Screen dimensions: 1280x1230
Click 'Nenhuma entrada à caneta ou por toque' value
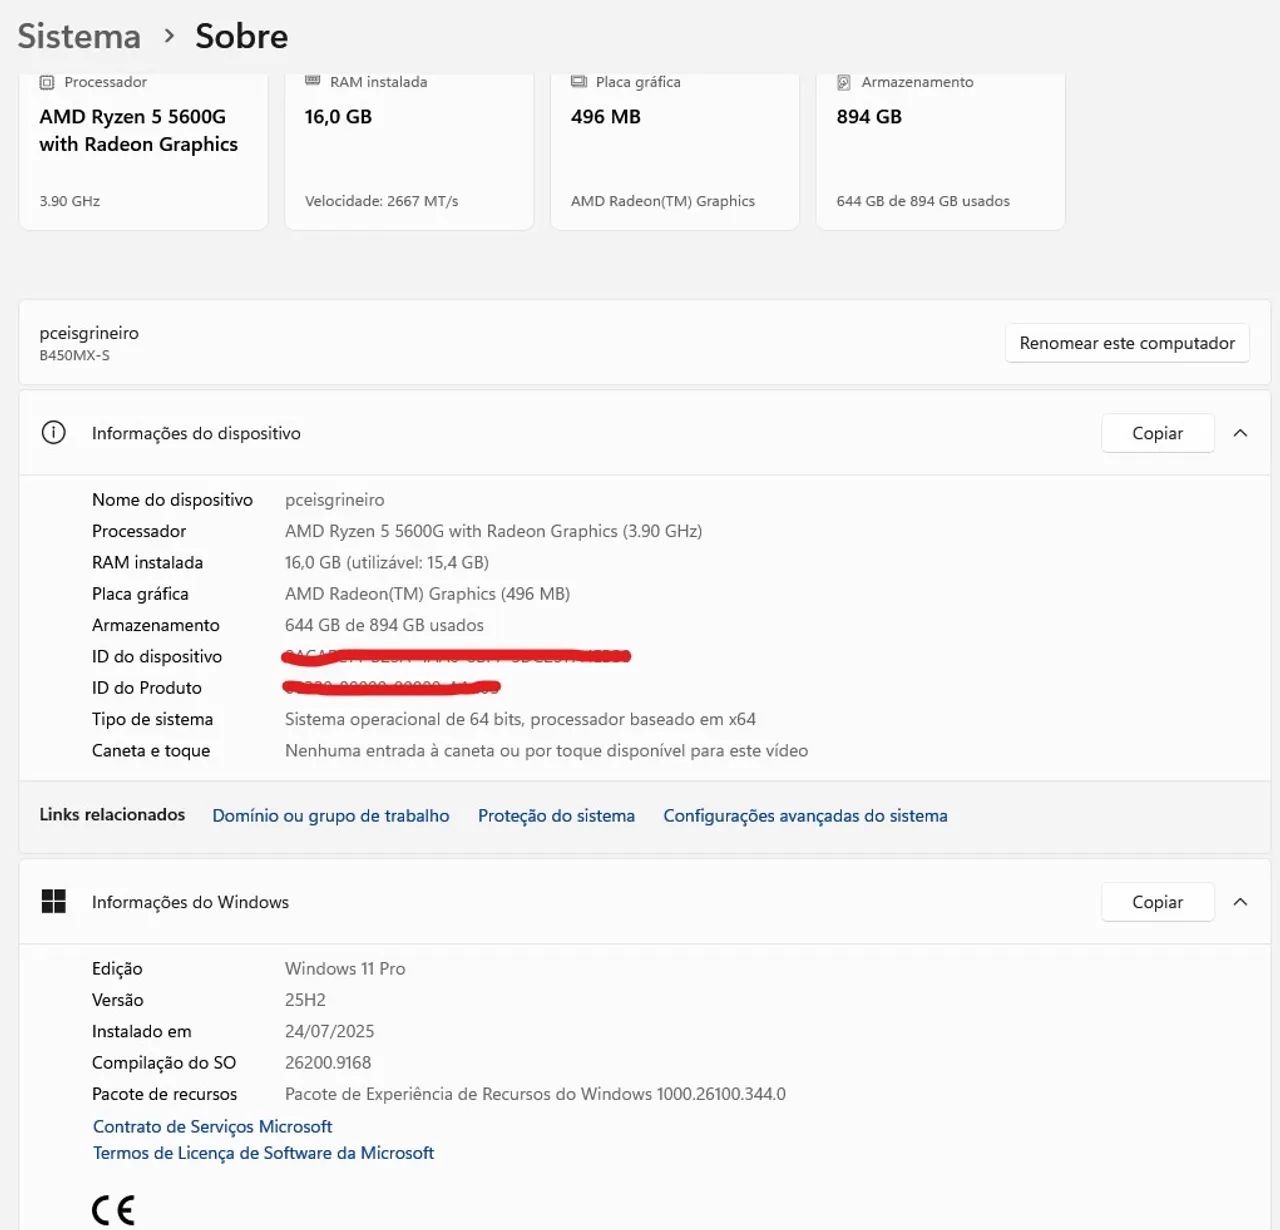coord(546,751)
